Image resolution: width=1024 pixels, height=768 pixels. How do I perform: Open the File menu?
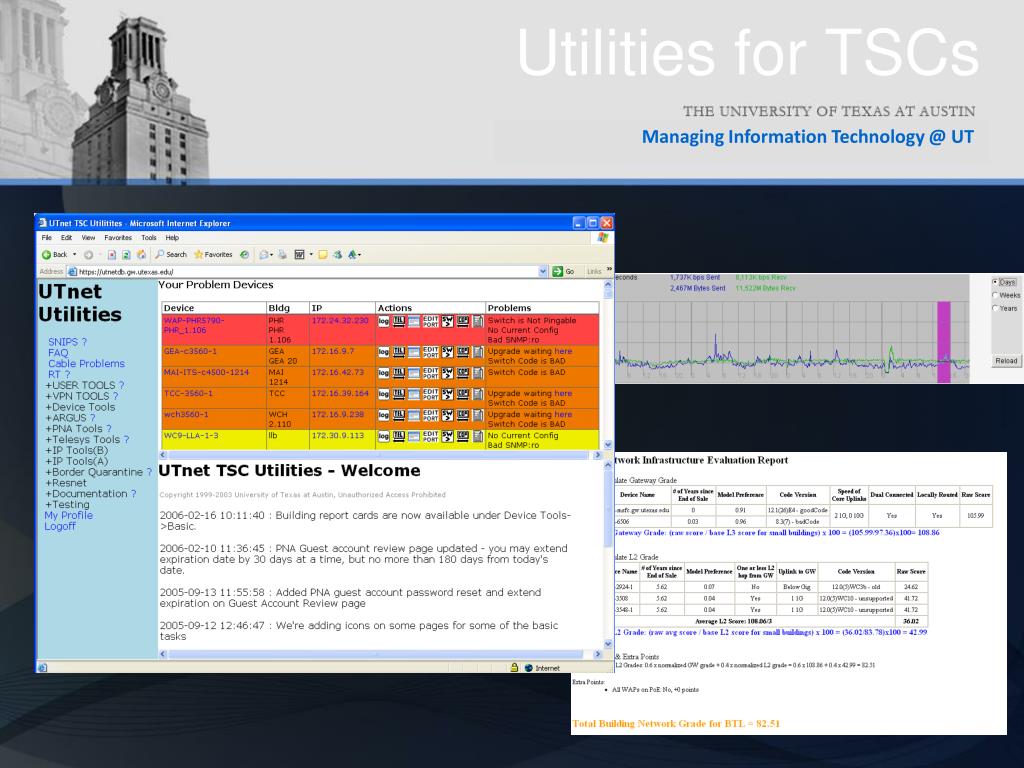coord(46,238)
